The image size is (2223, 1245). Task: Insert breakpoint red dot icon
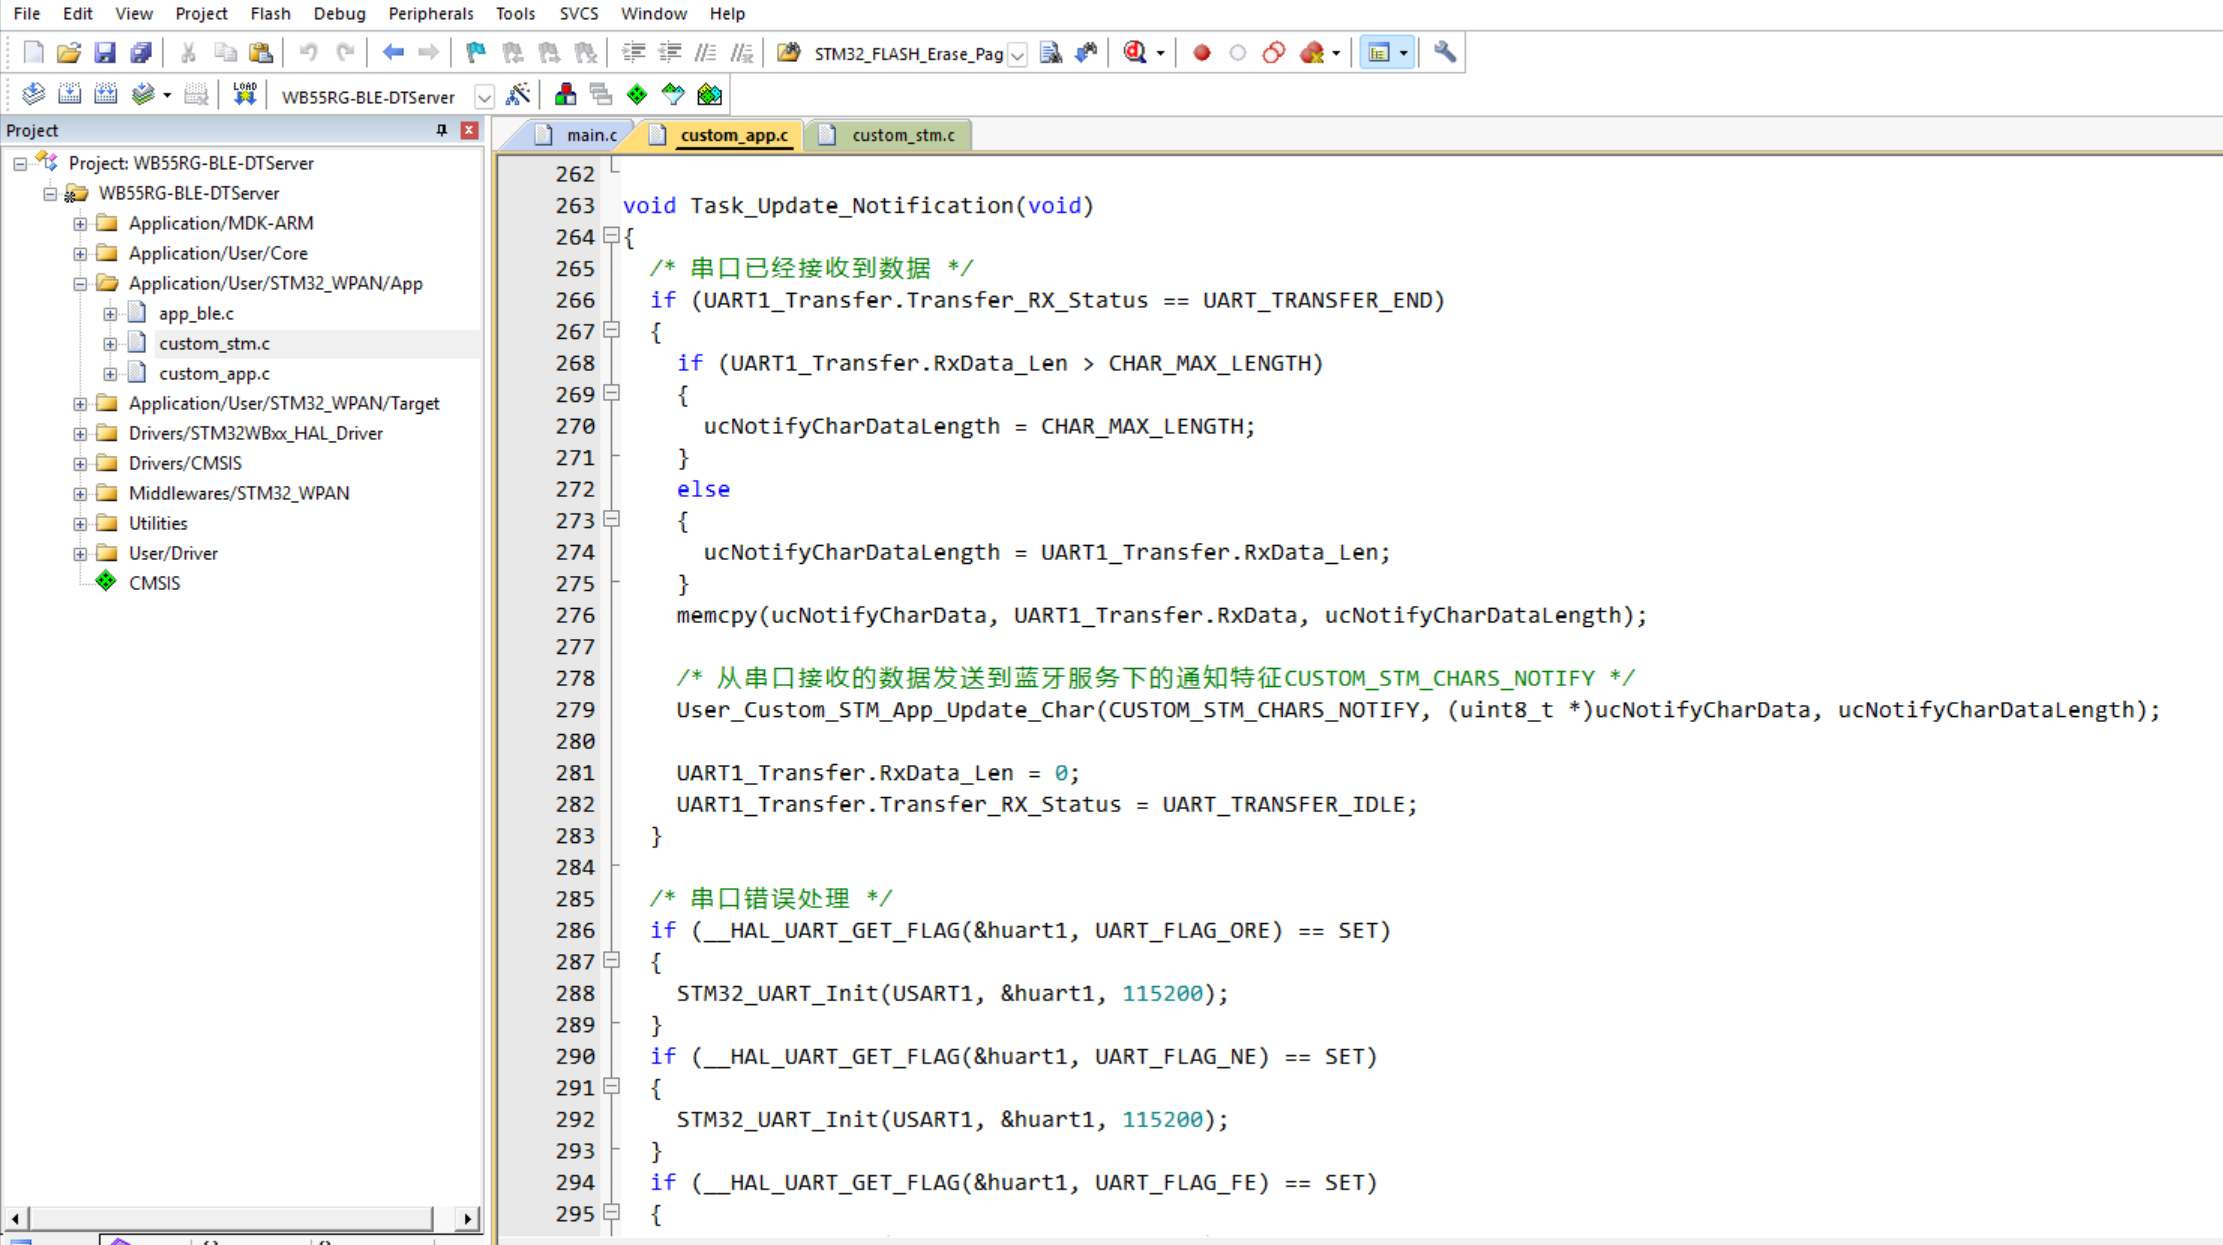pos(1201,52)
